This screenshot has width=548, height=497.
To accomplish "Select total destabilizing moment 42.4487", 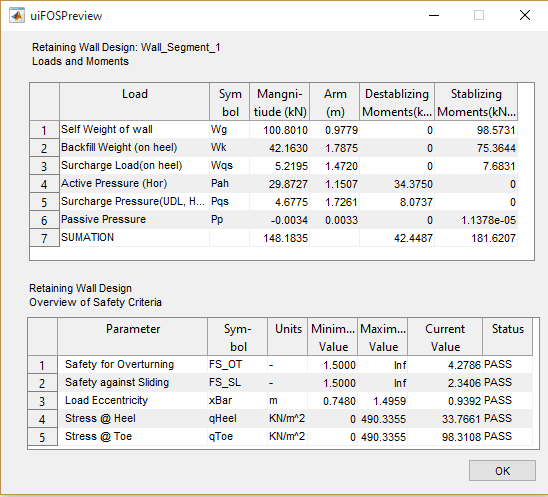I will click(397, 238).
